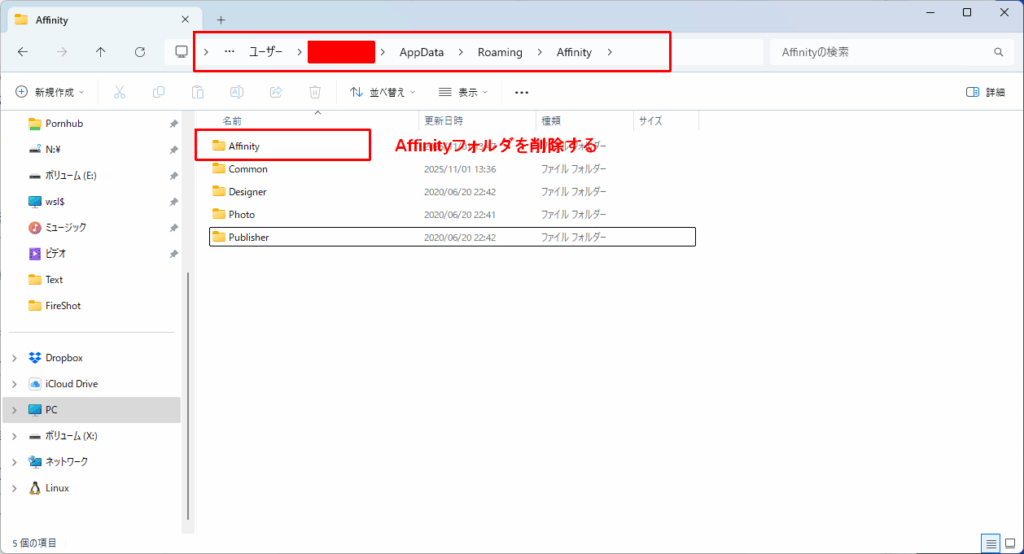
Task: Sort by 更新日時 column header
Action: [442, 121]
